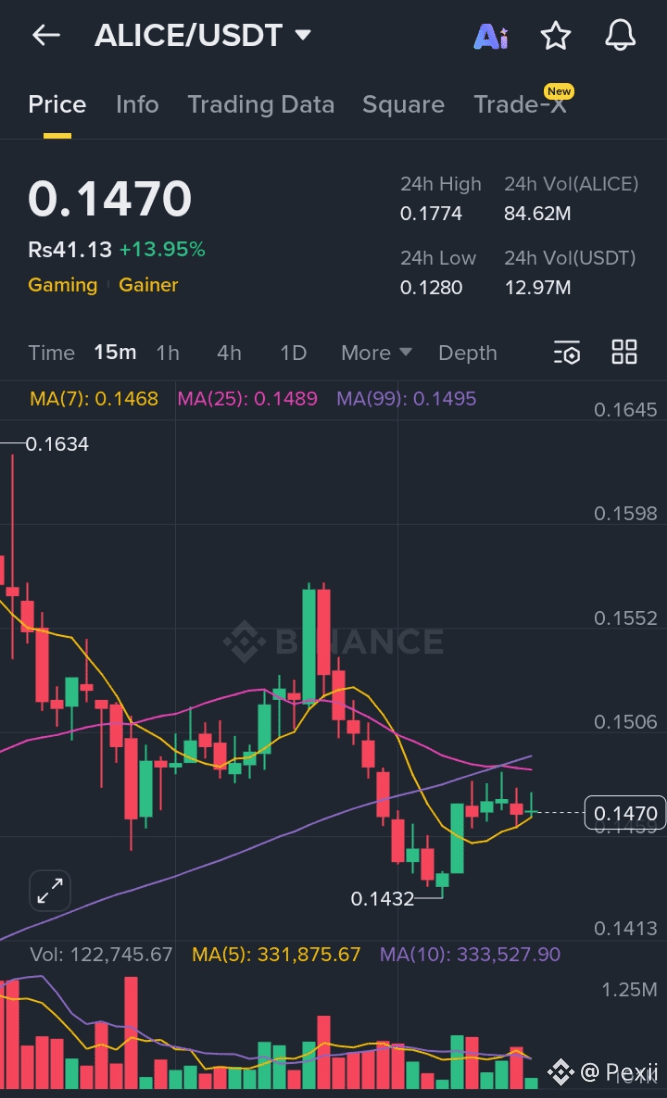This screenshot has height=1098, width=667.
Task: Tap the 1.25M volume axis label
Action: click(629, 989)
